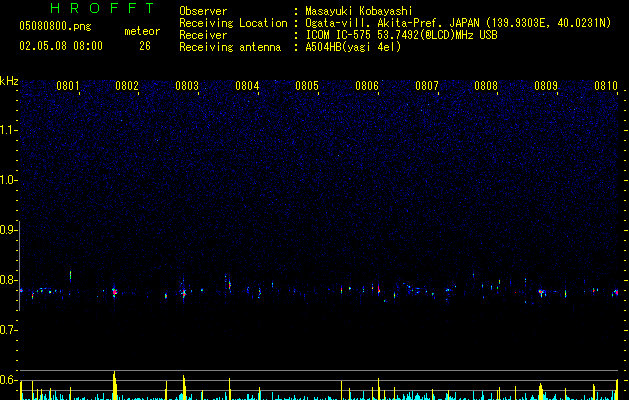The width and height of the screenshot is (629, 400).
Task: Click the meteor count 26
Action: click(145, 46)
